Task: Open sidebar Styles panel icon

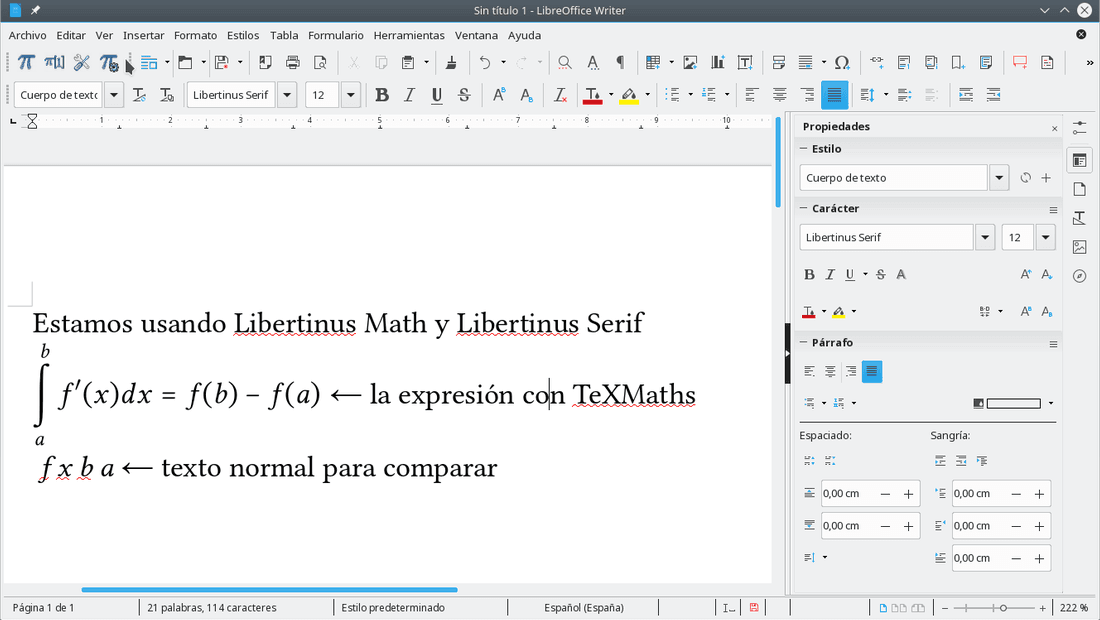Action: coord(1080,218)
